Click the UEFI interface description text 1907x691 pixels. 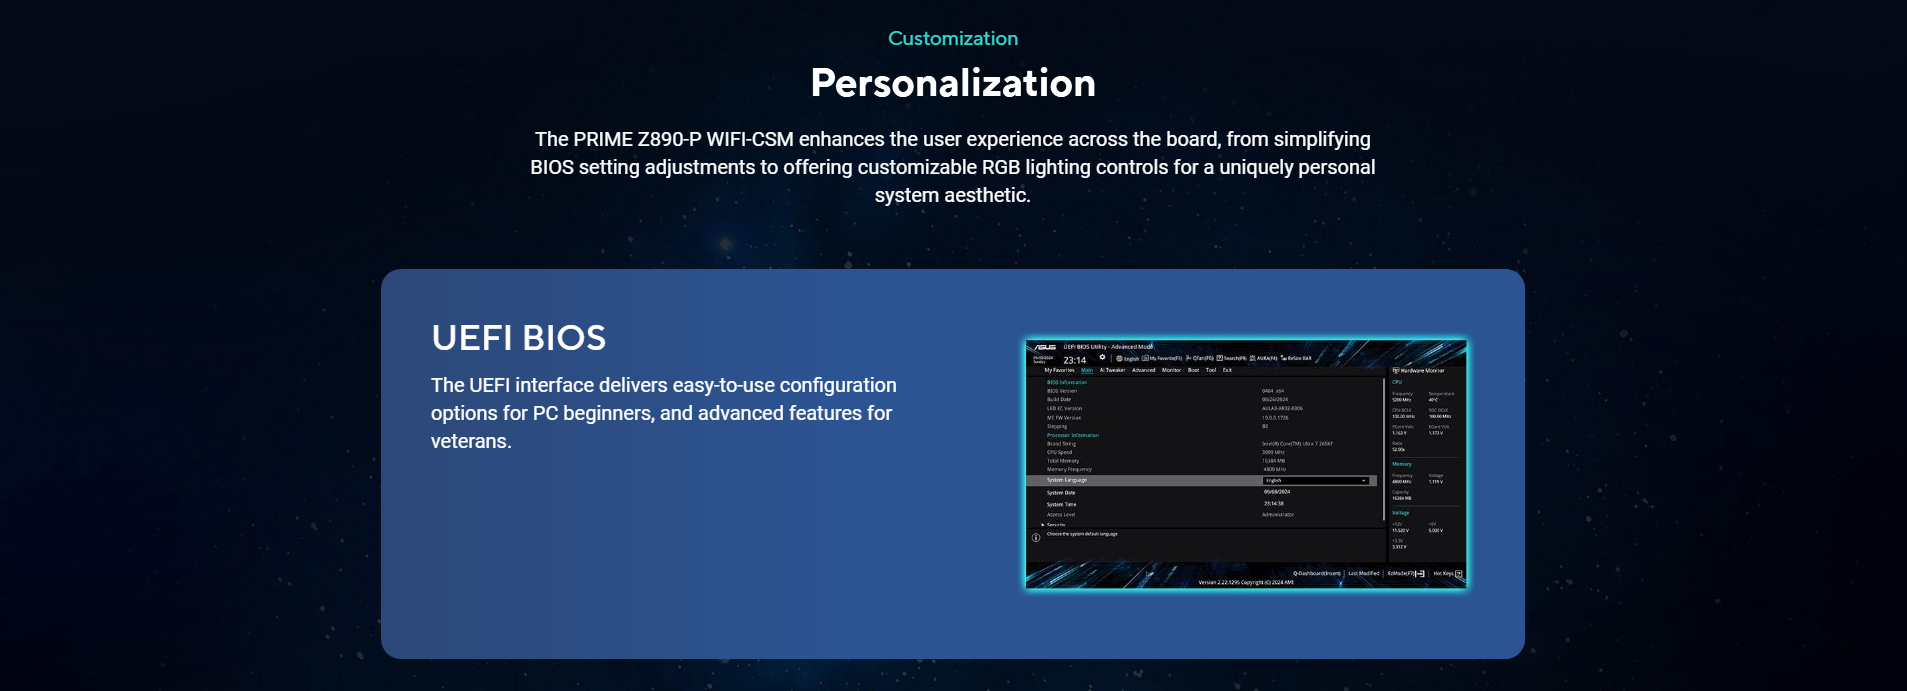click(x=664, y=413)
